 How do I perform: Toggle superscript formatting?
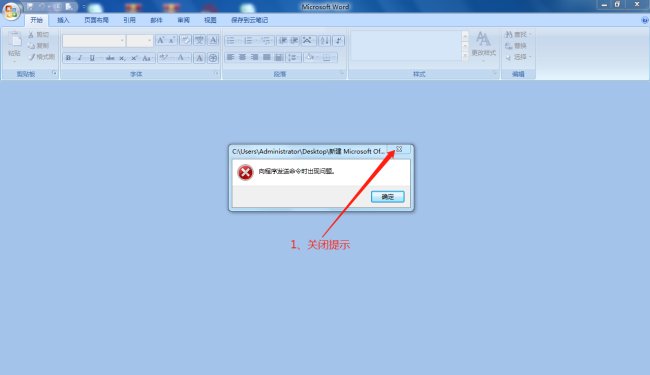134,58
